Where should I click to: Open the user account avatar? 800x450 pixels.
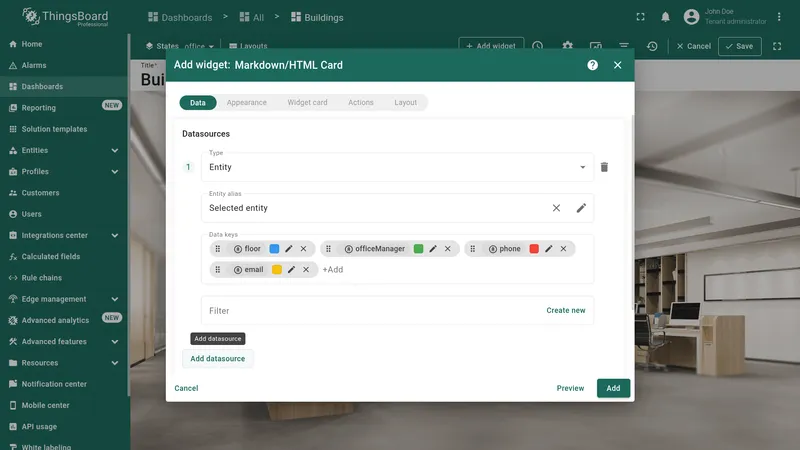click(x=691, y=17)
